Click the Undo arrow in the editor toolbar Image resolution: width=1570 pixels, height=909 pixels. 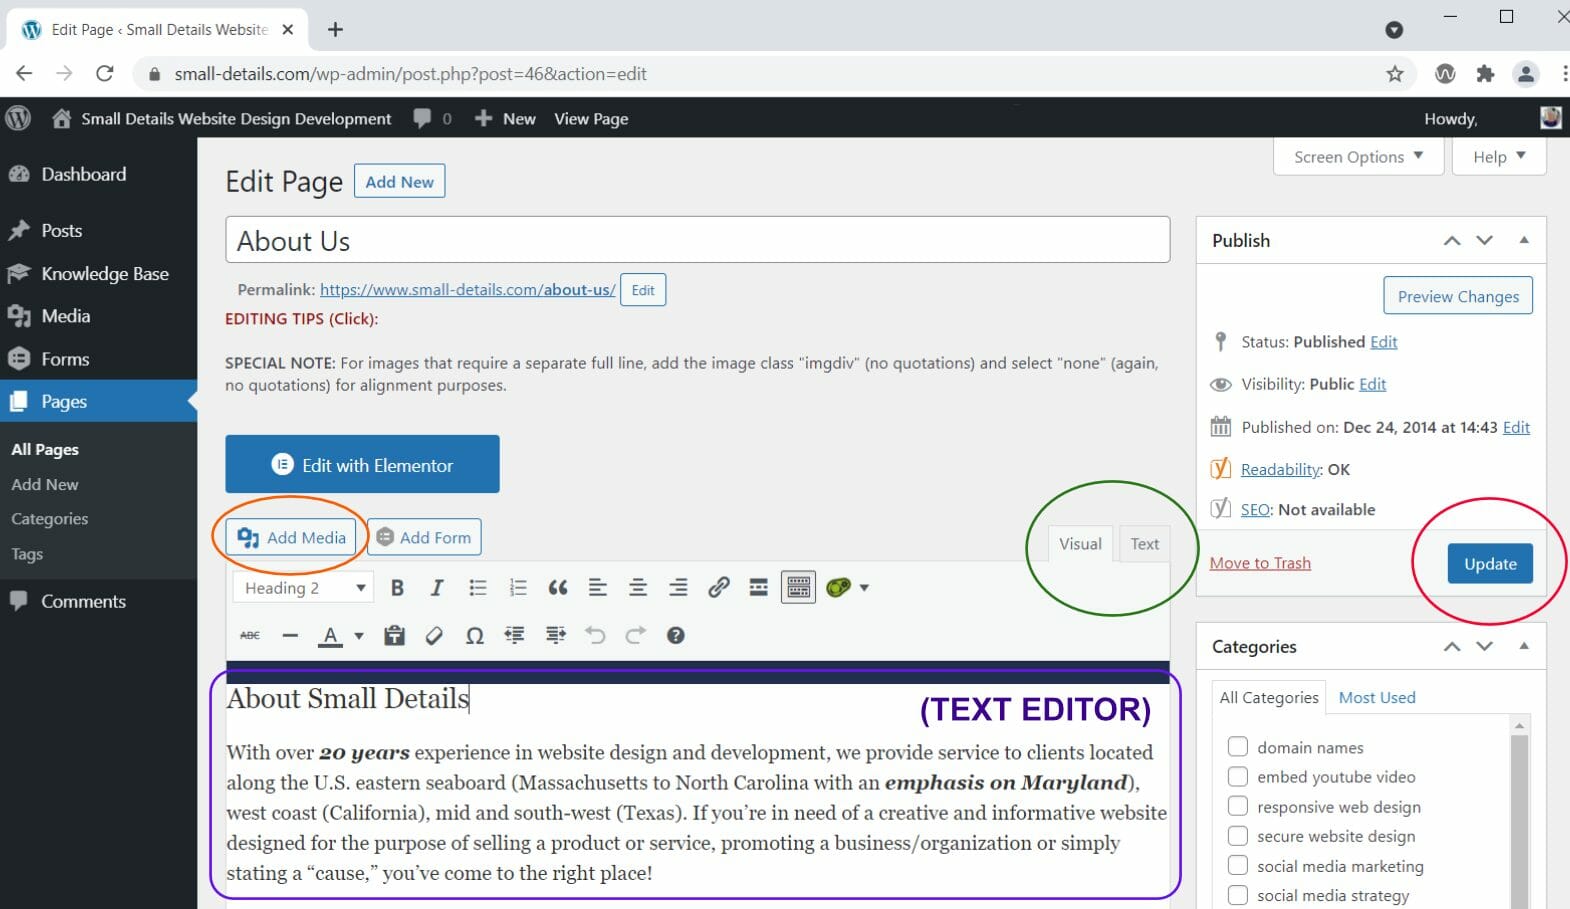click(595, 636)
